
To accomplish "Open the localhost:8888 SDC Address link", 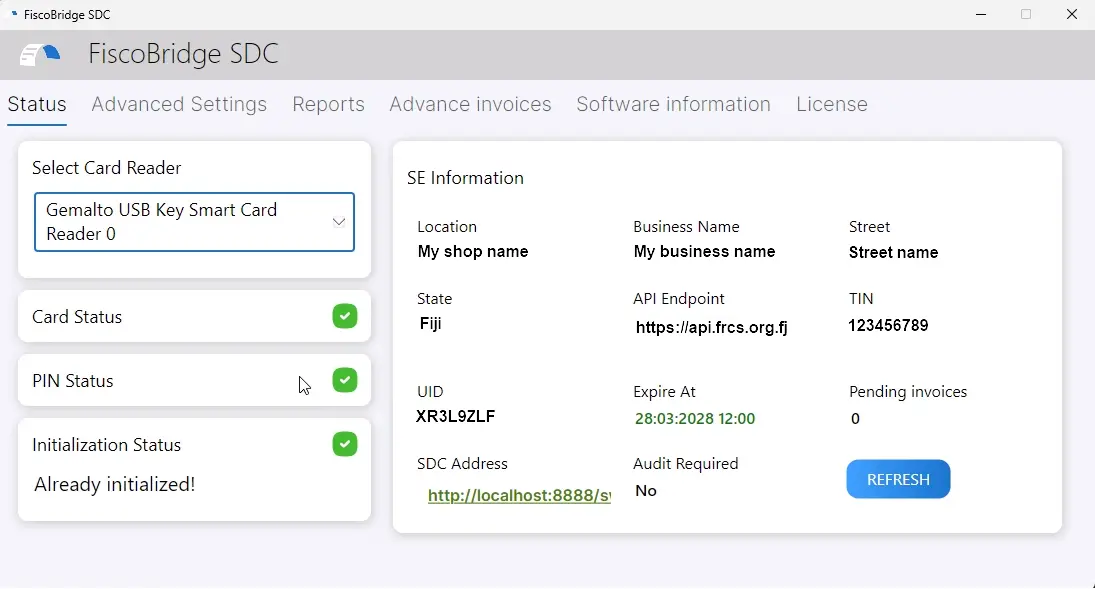I will (x=519, y=495).
